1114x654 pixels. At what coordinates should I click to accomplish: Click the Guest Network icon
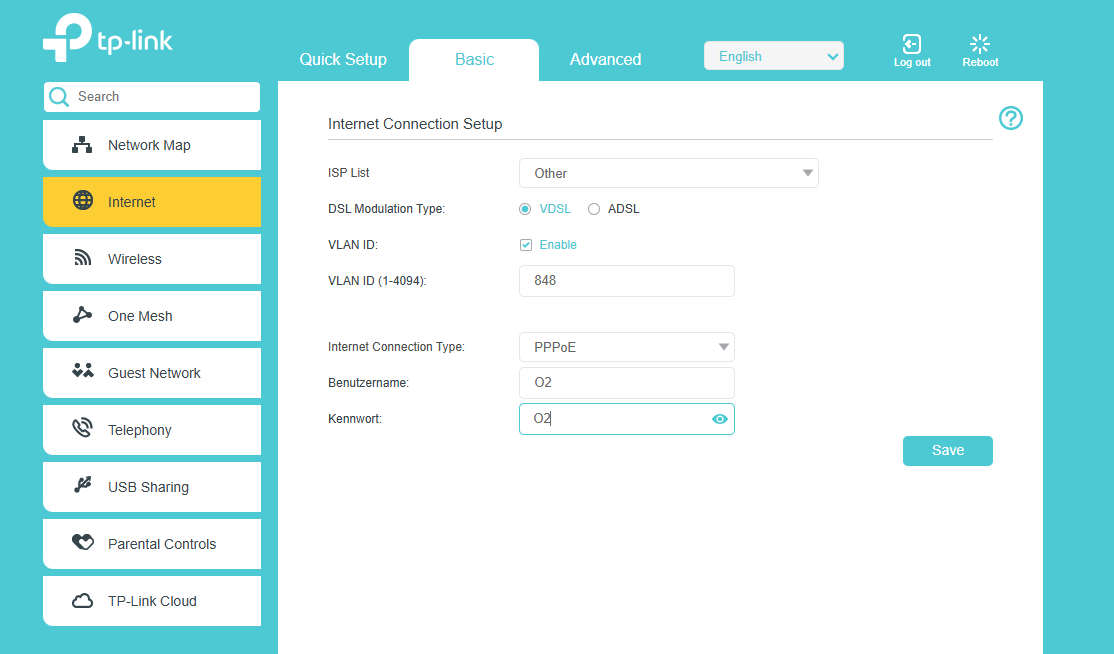coord(83,372)
